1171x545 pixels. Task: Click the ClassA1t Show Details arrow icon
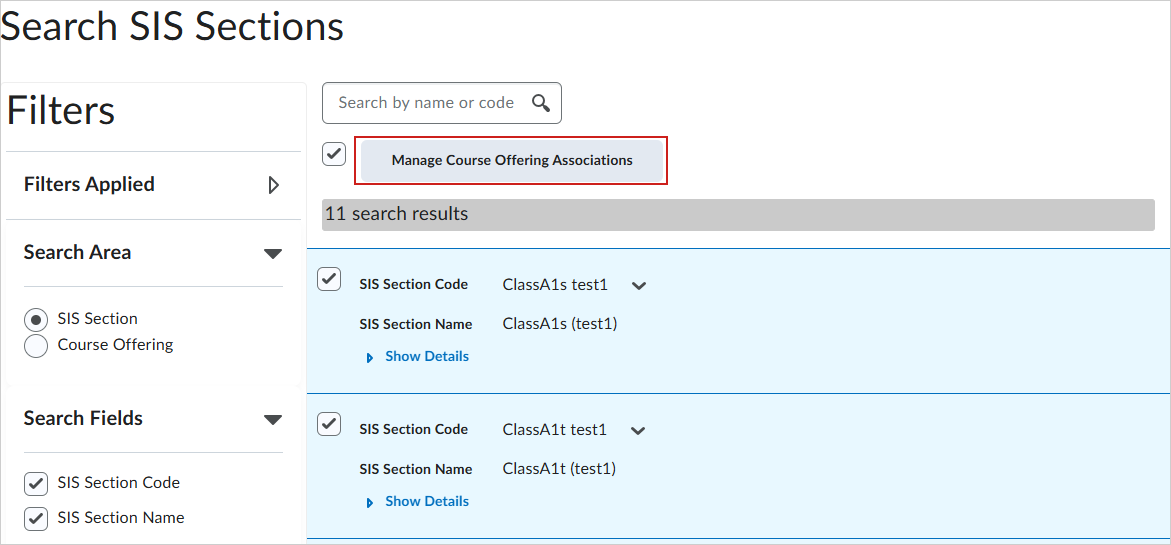pos(370,502)
